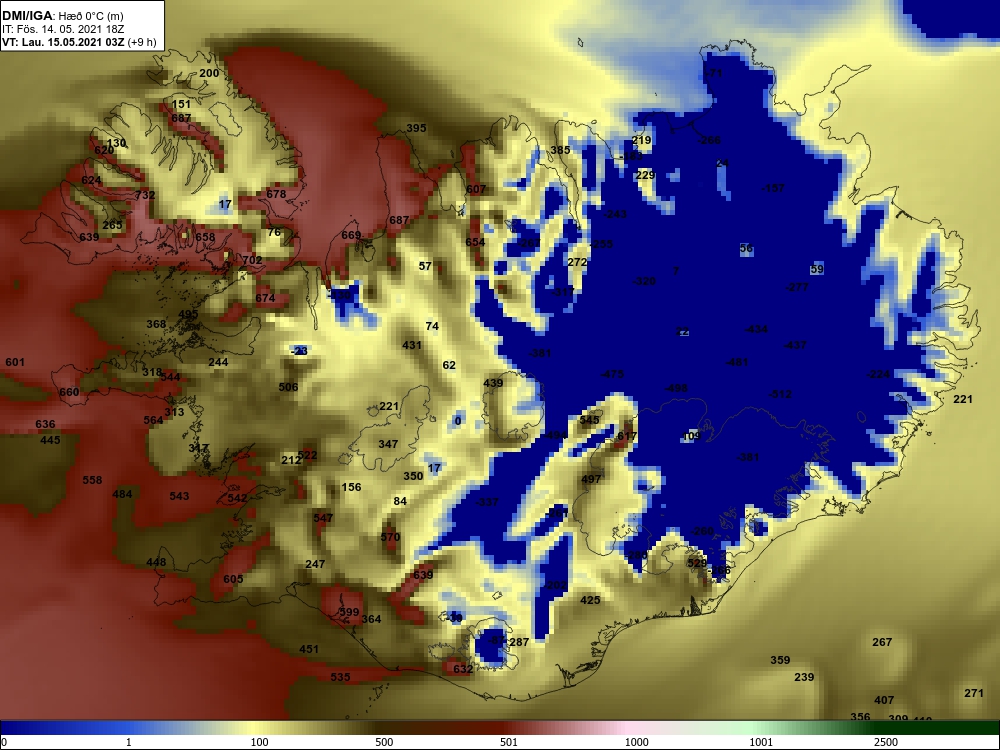Screen dimensions: 1000x750
Task: Click the map value '669'
Action: [351, 235]
